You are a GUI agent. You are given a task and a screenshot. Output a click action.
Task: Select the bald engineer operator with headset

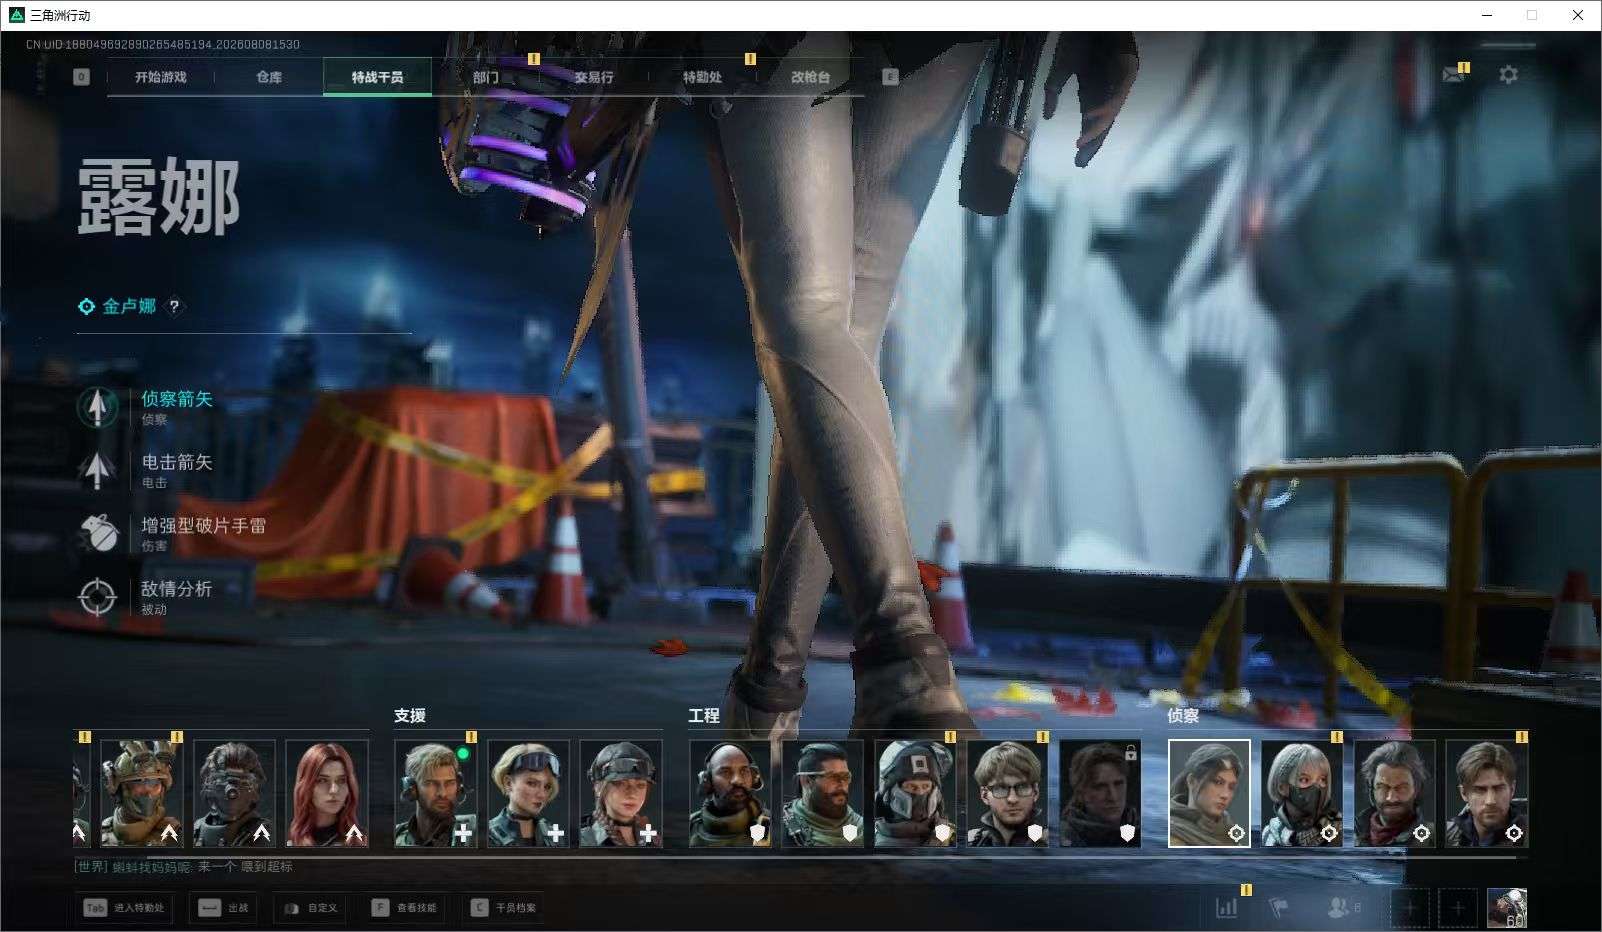click(x=730, y=793)
